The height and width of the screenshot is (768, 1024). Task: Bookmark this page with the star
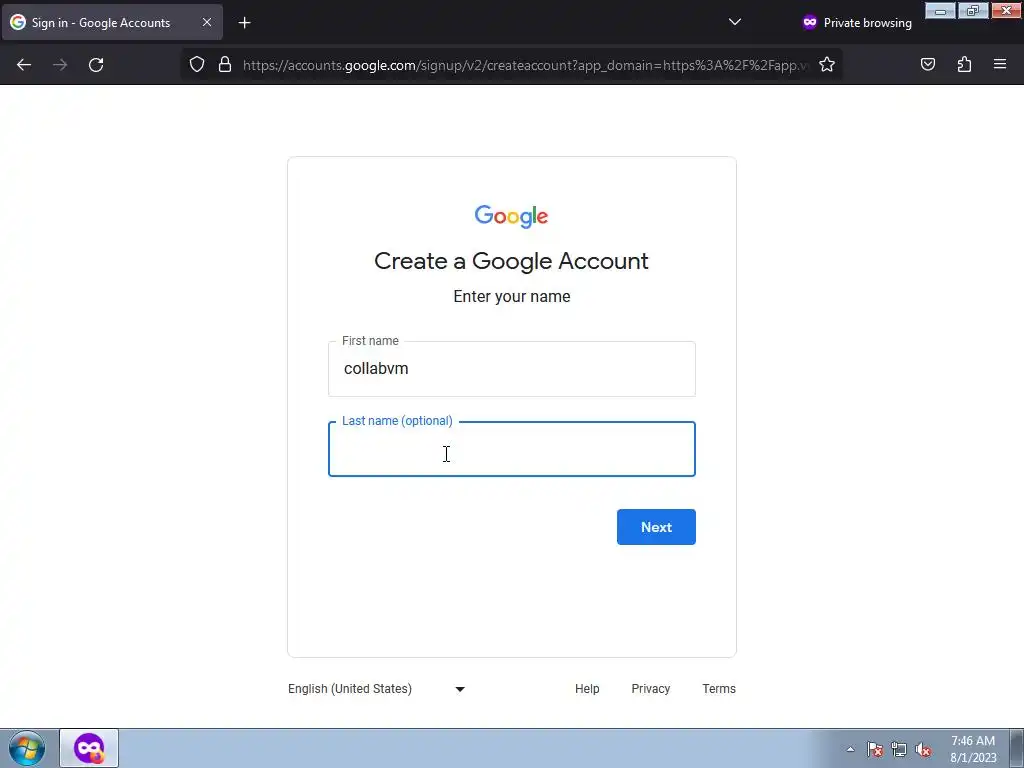827,65
